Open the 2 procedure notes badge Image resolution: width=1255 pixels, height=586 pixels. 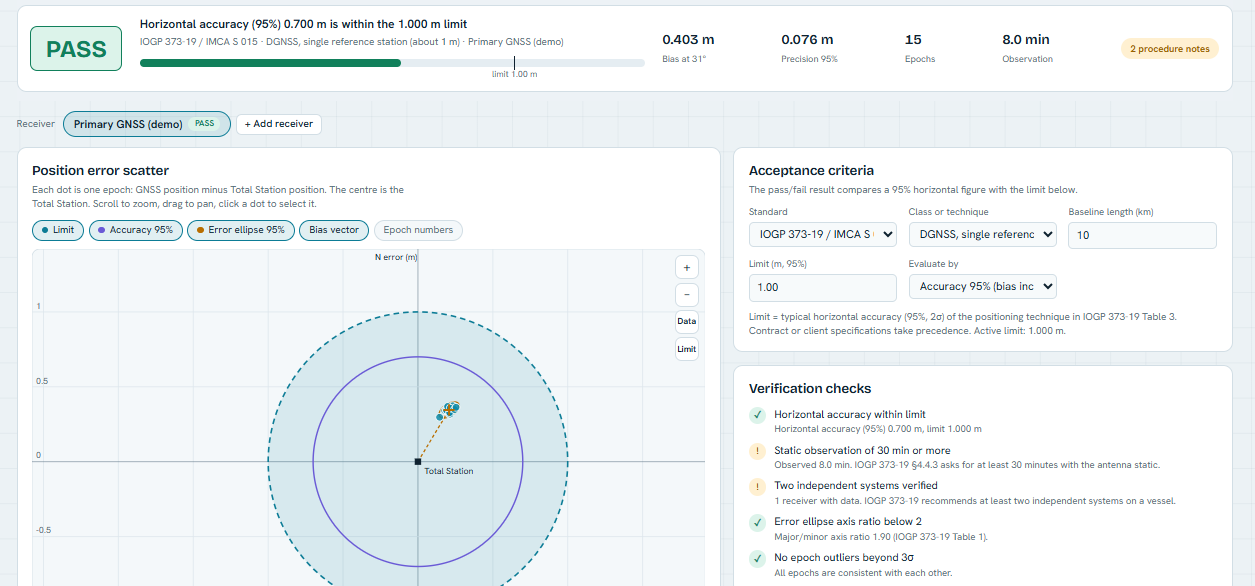[1169, 48]
